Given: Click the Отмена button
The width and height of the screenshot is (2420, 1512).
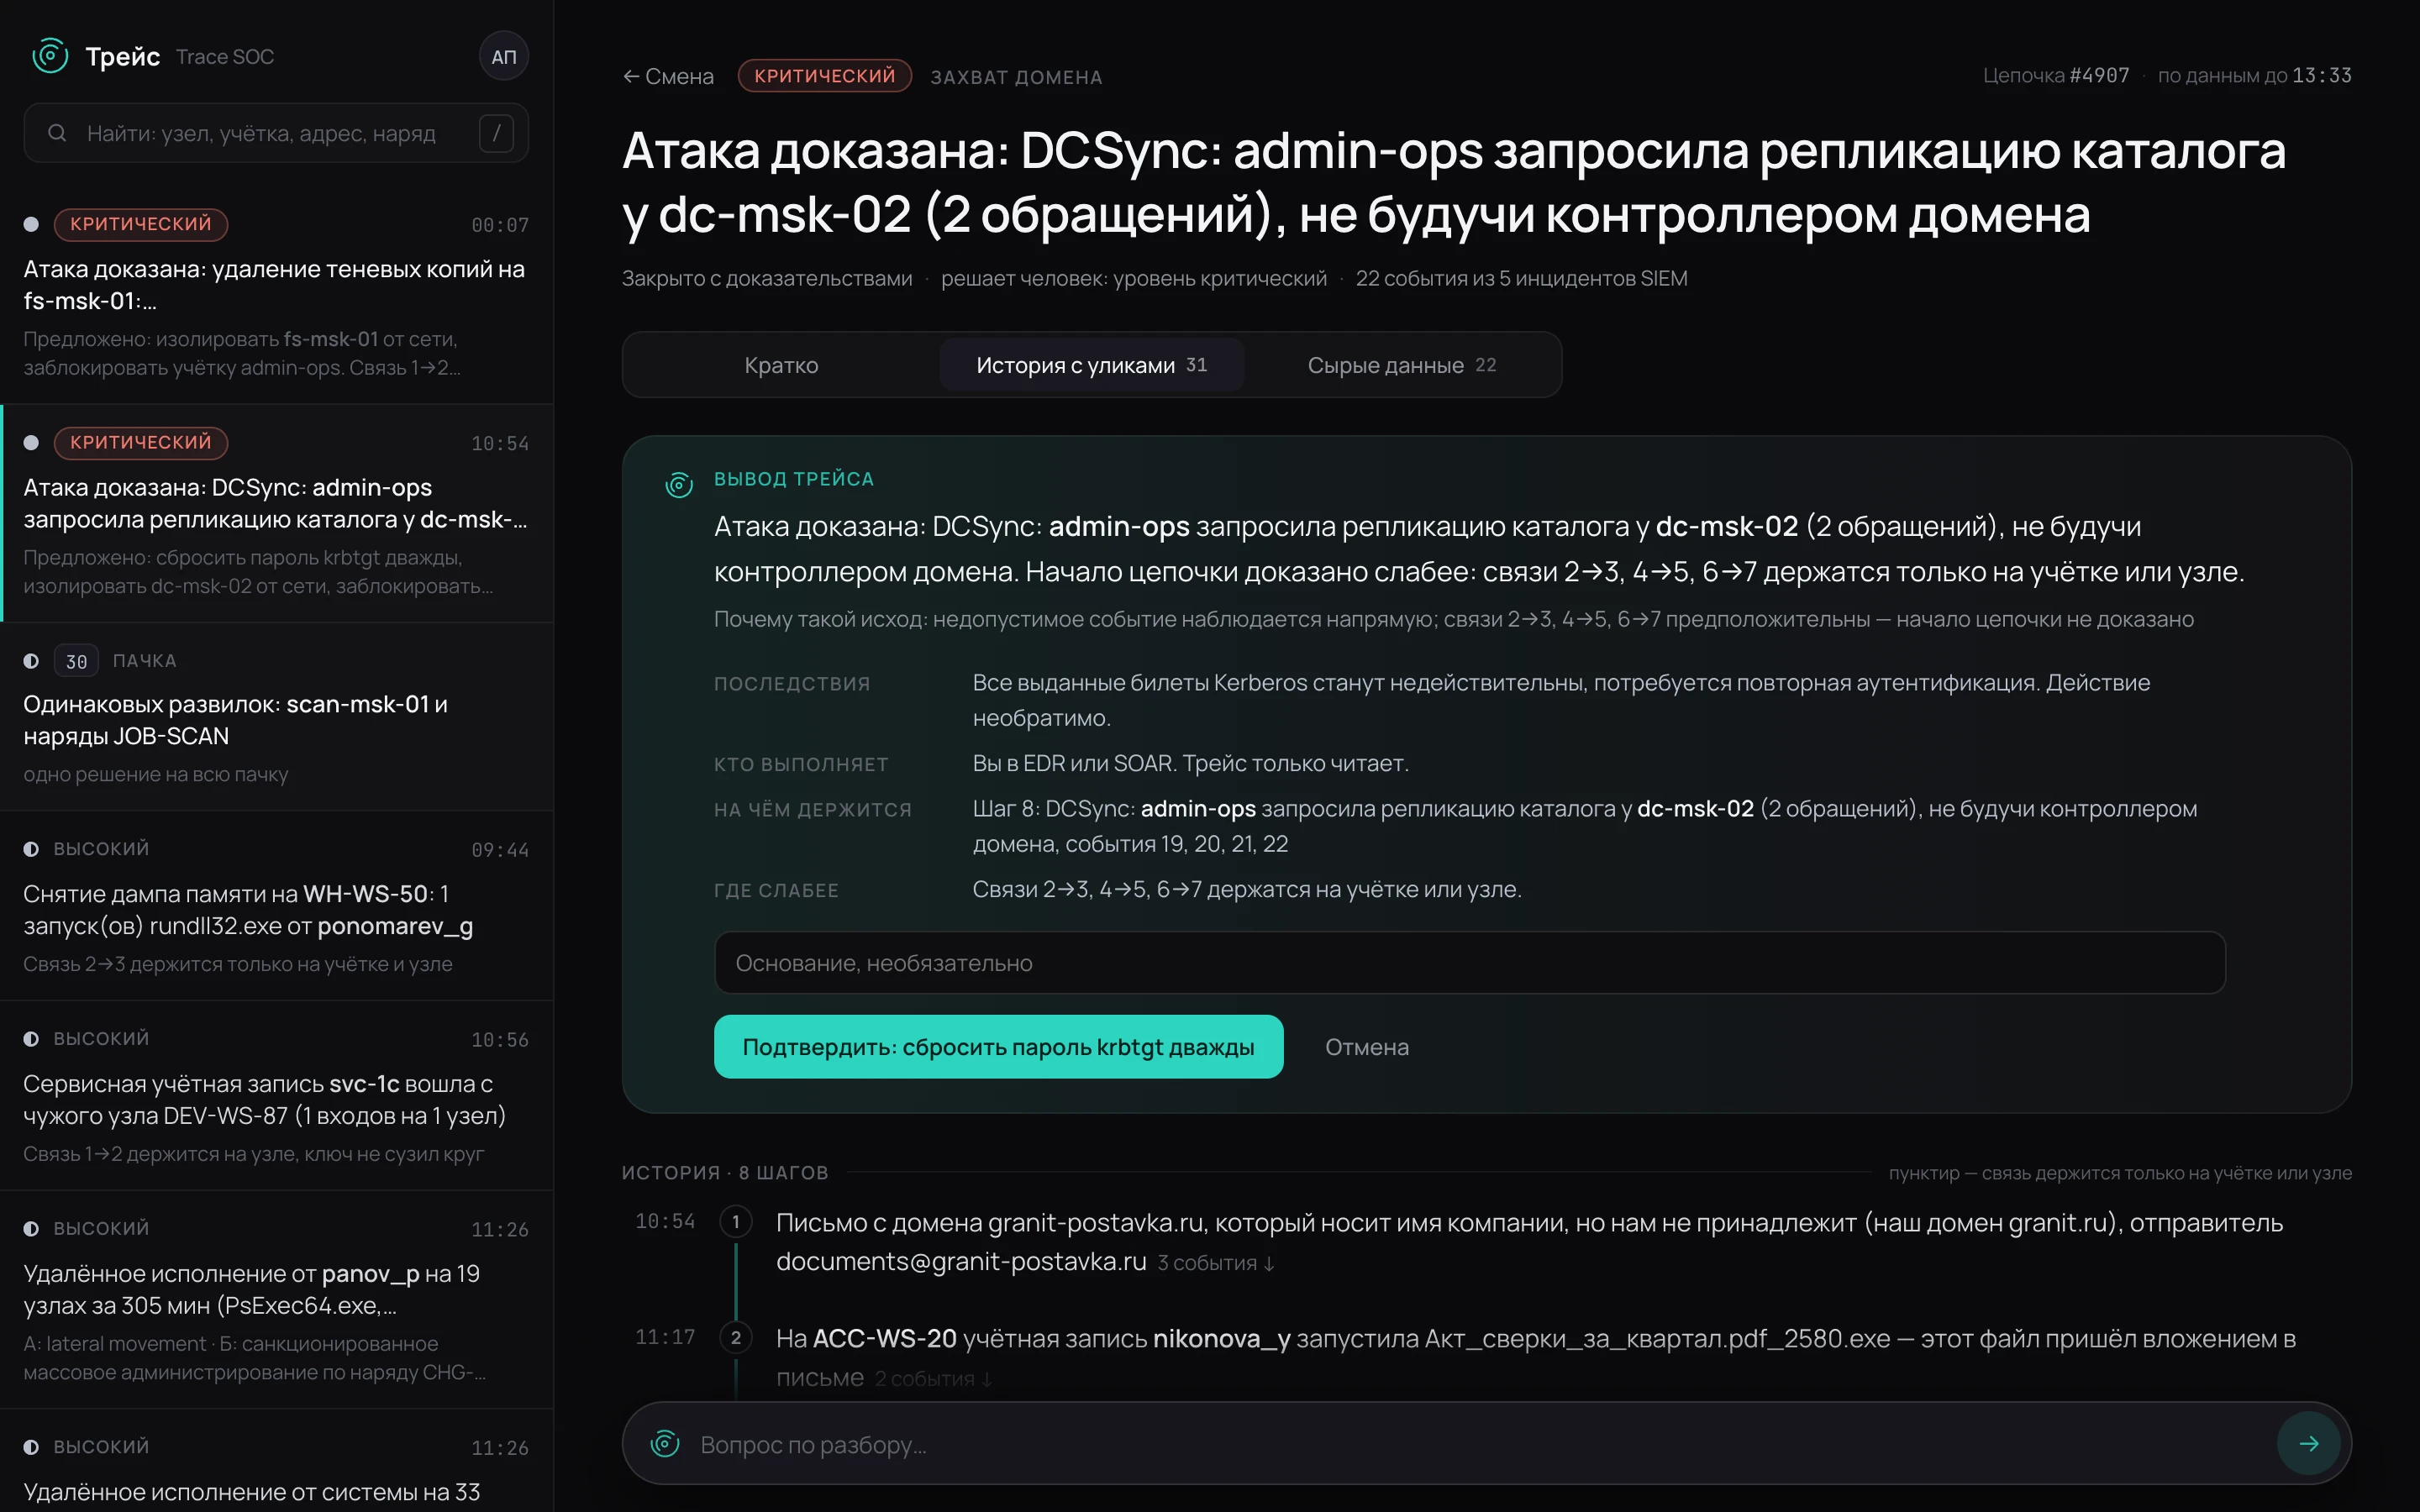Looking at the screenshot, I should pos(1367,1047).
